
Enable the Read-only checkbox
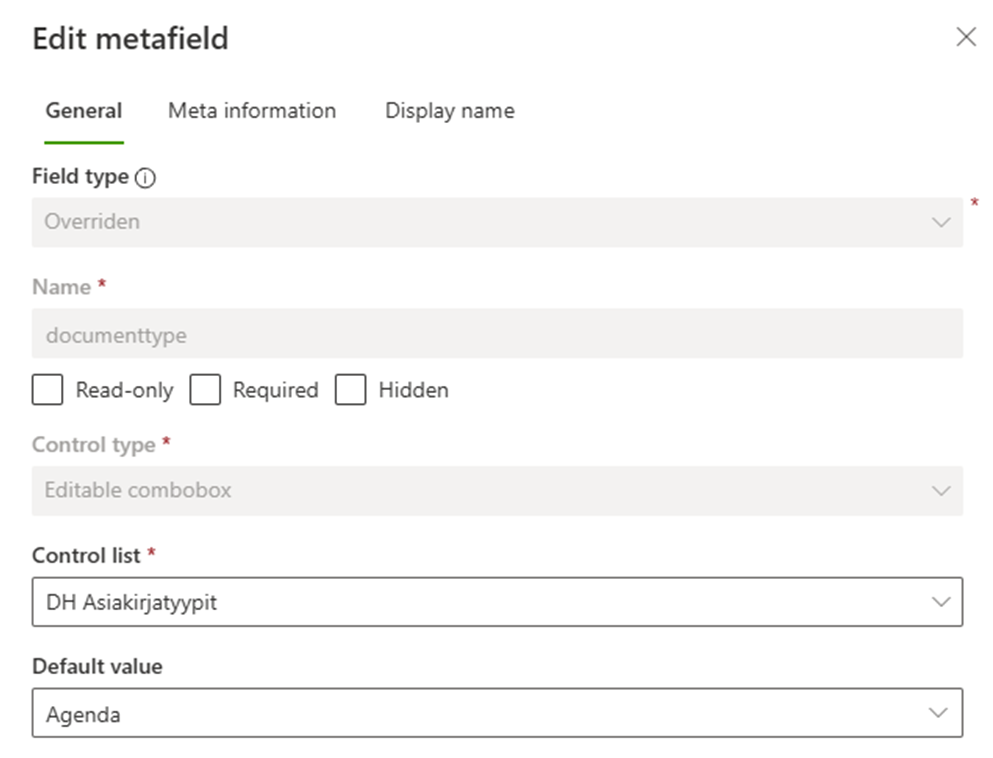pos(47,390)
